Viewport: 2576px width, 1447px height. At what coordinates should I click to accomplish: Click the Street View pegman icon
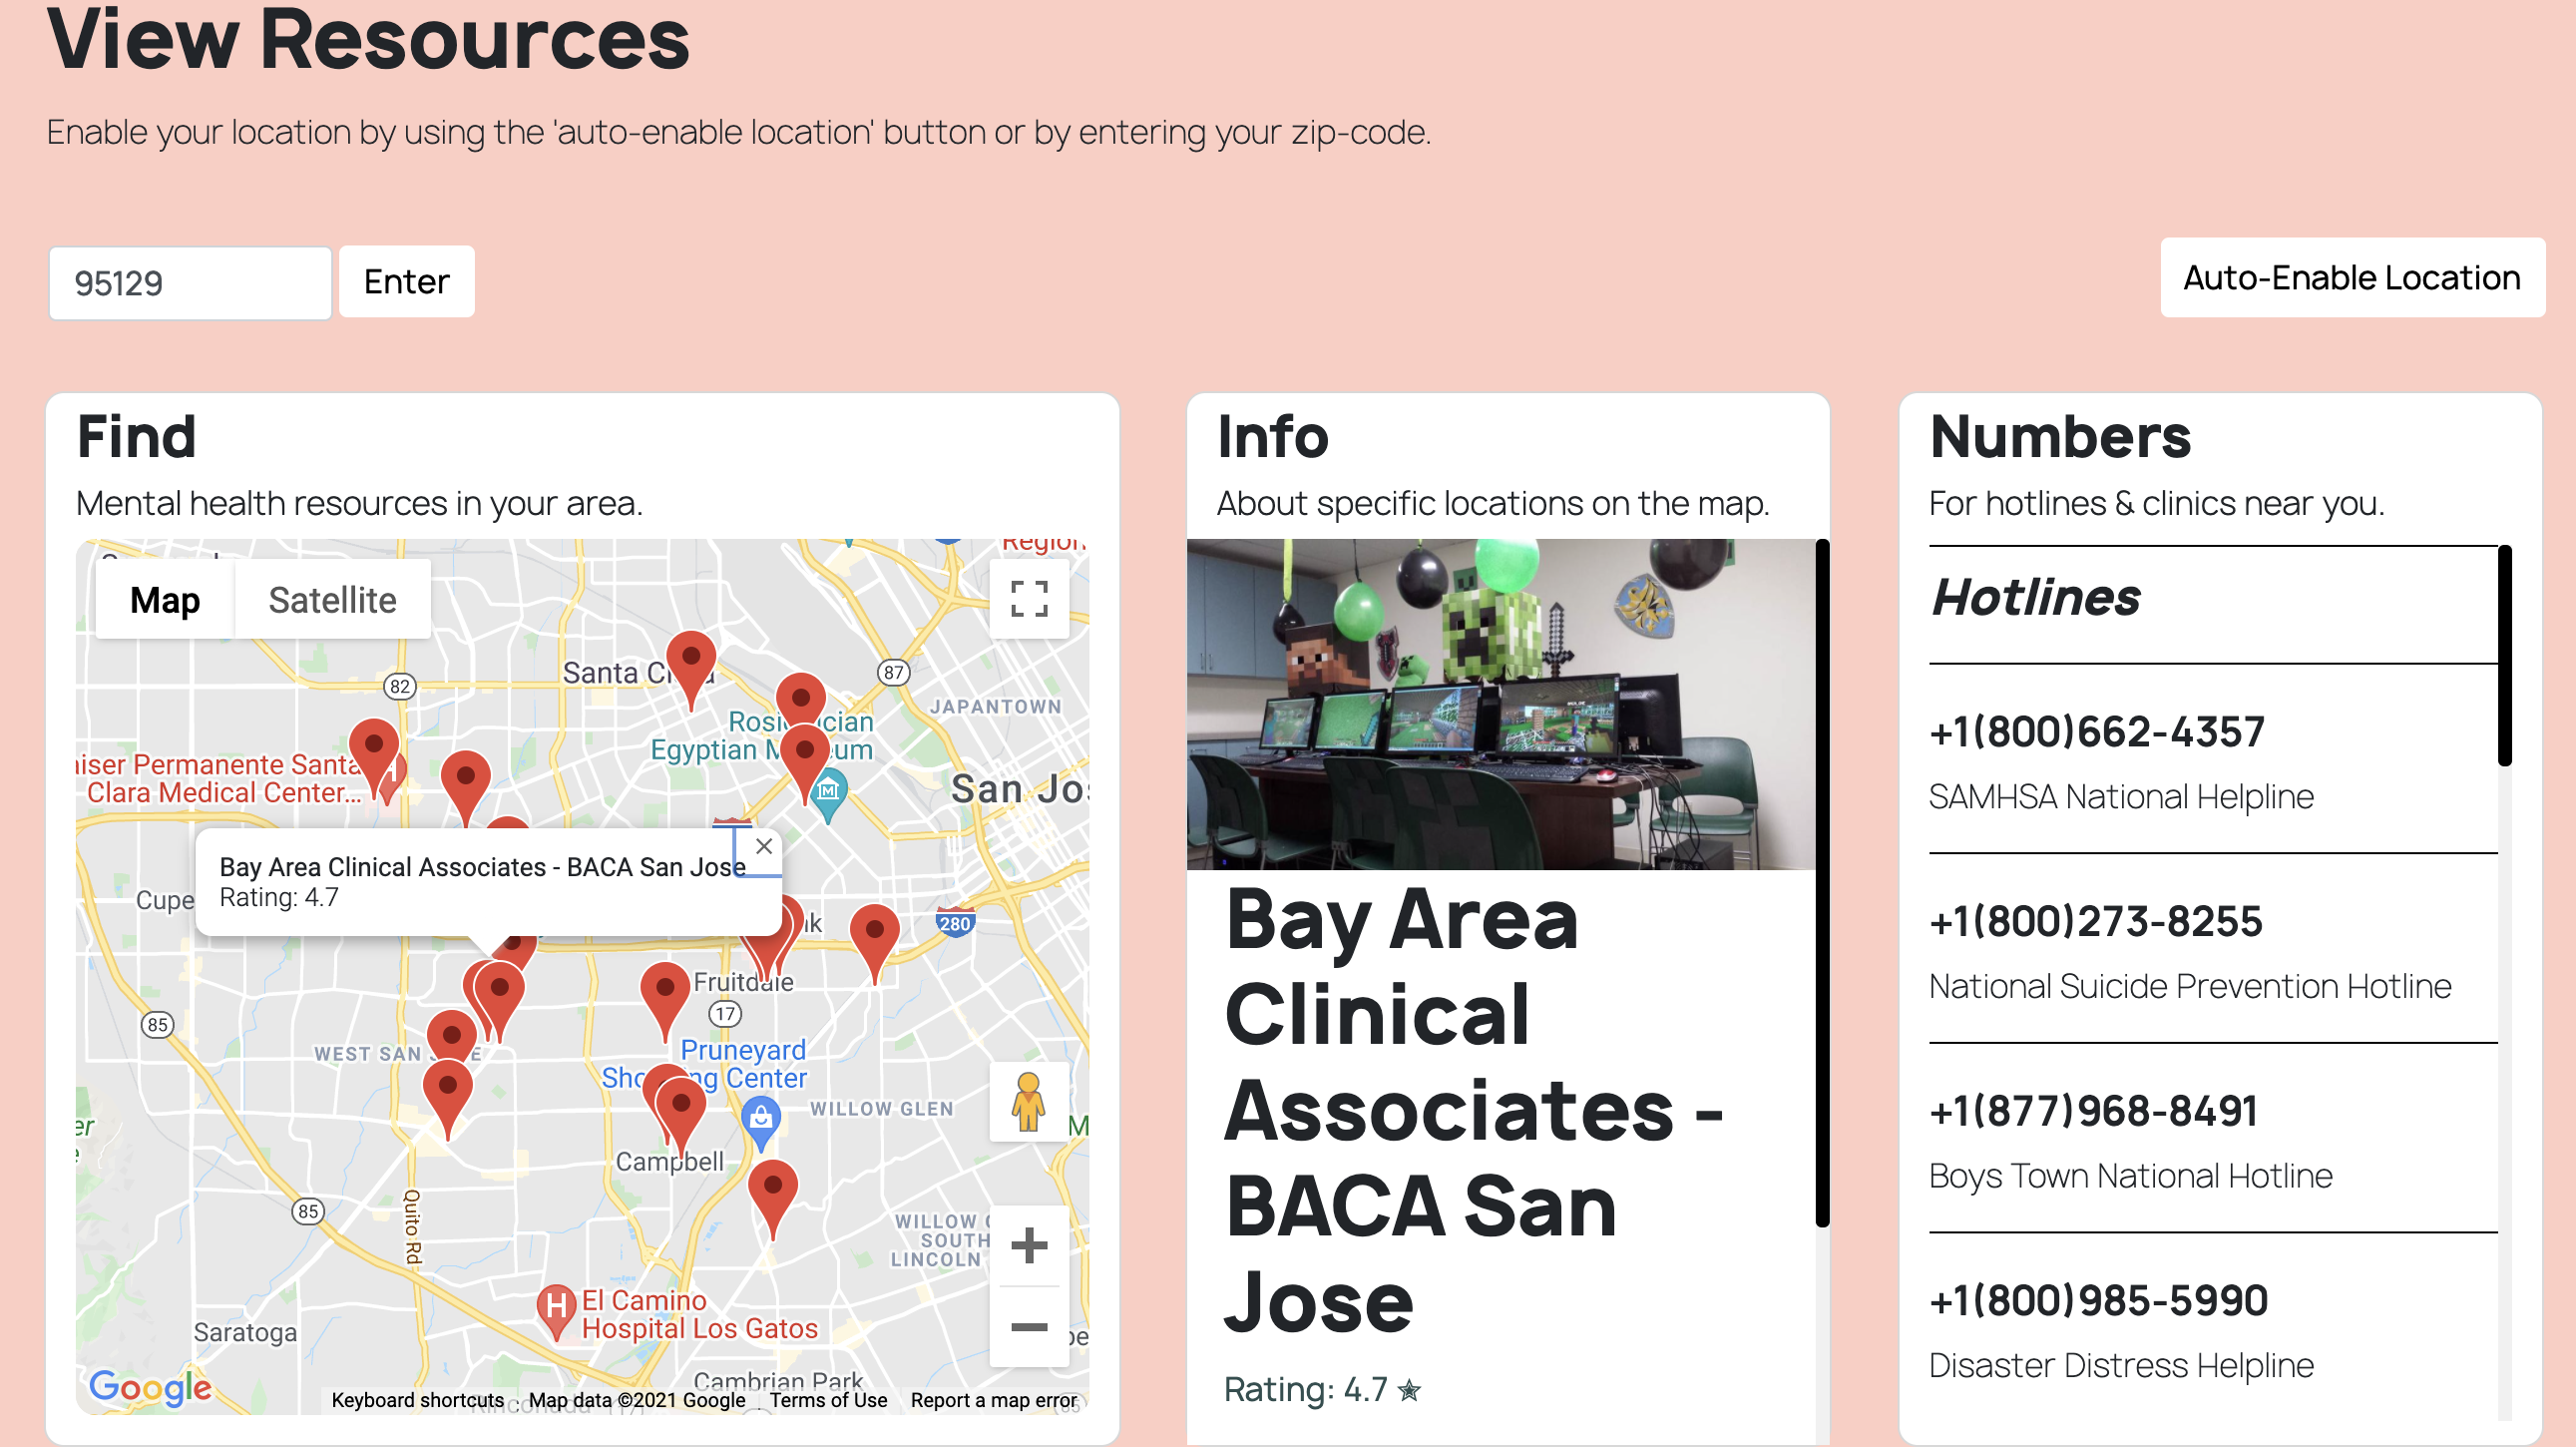(1028, 1101)
